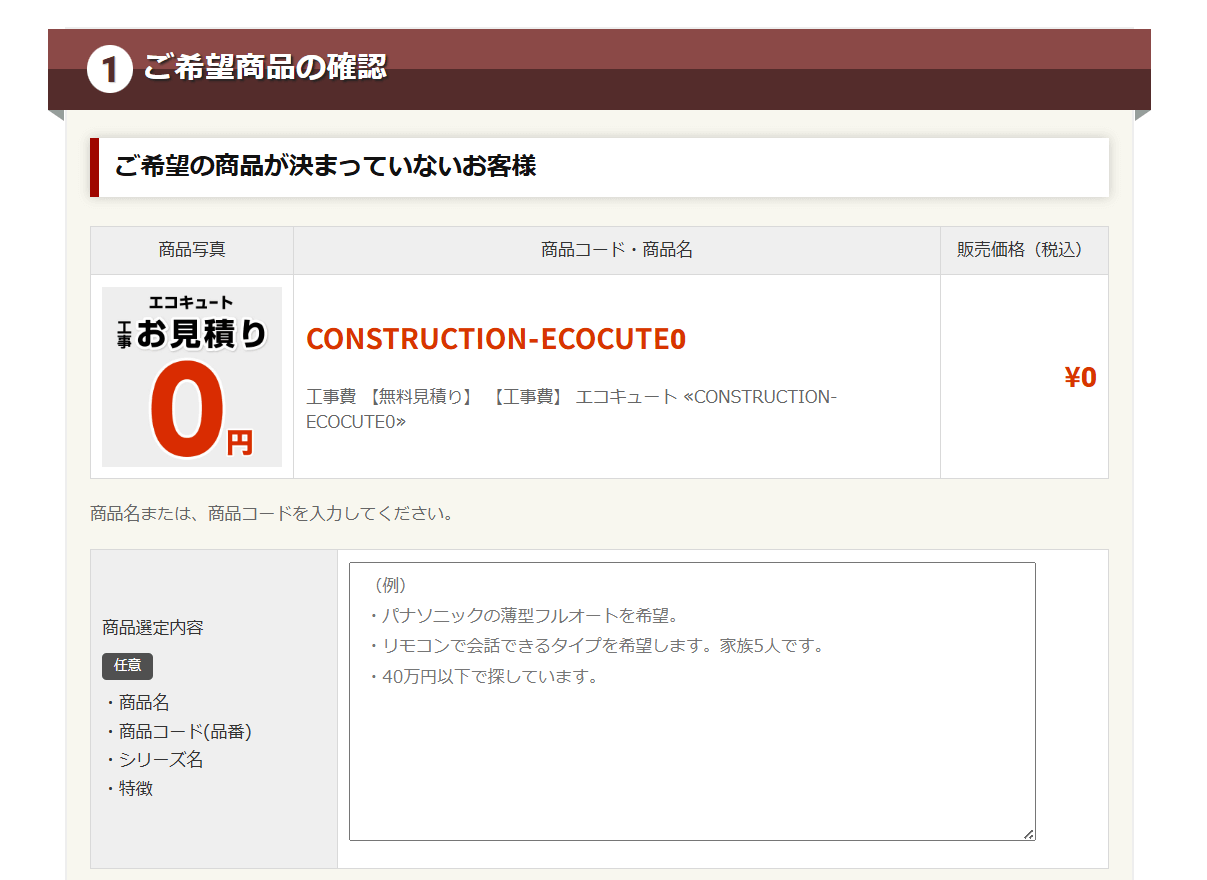Click the text area resize handle corner

coord(1029,834)
